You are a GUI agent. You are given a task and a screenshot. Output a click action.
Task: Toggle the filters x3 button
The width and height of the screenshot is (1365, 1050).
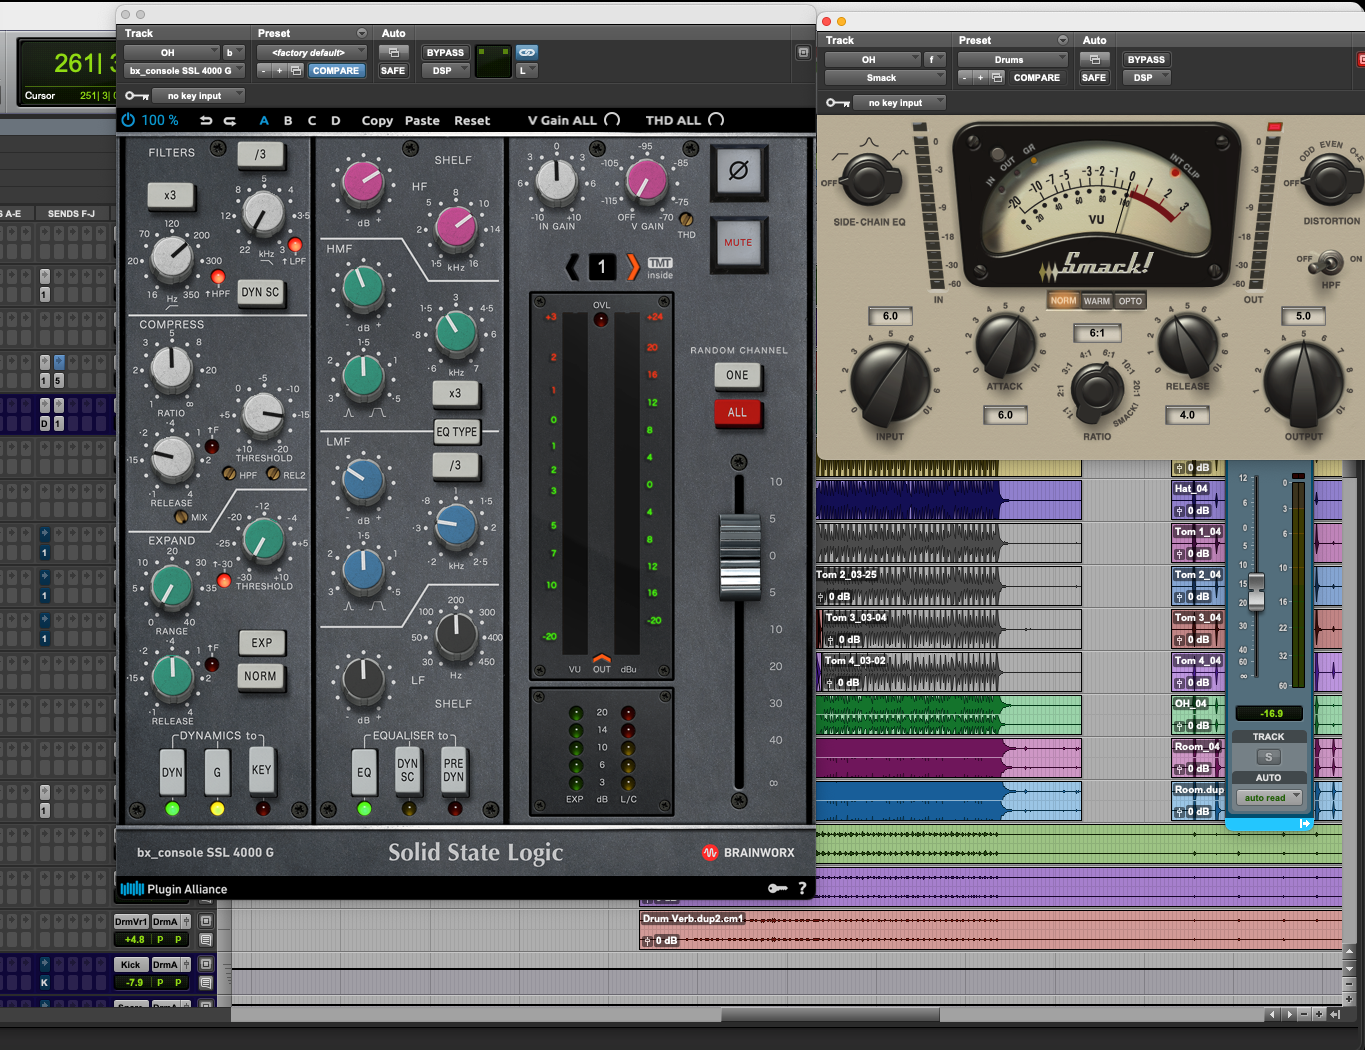pos(170,196)
